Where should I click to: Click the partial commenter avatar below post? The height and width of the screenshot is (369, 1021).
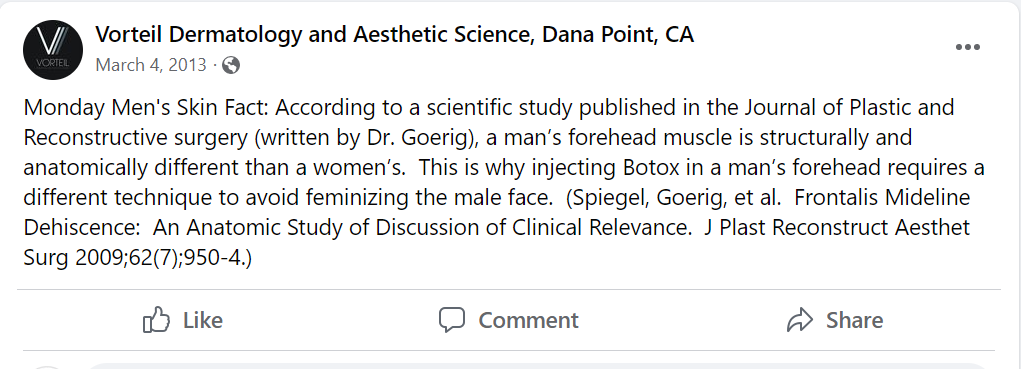[47, 366]
